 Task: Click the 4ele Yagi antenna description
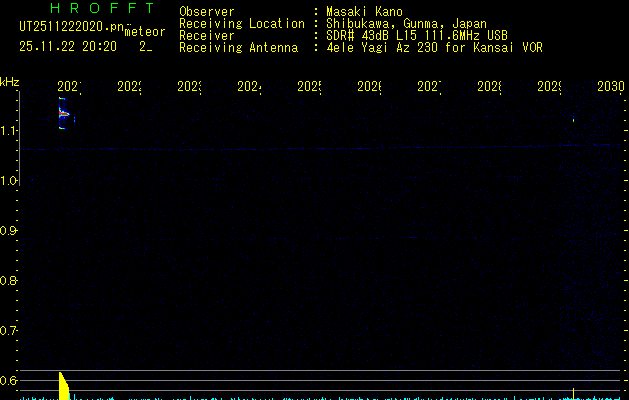[434, 47]
